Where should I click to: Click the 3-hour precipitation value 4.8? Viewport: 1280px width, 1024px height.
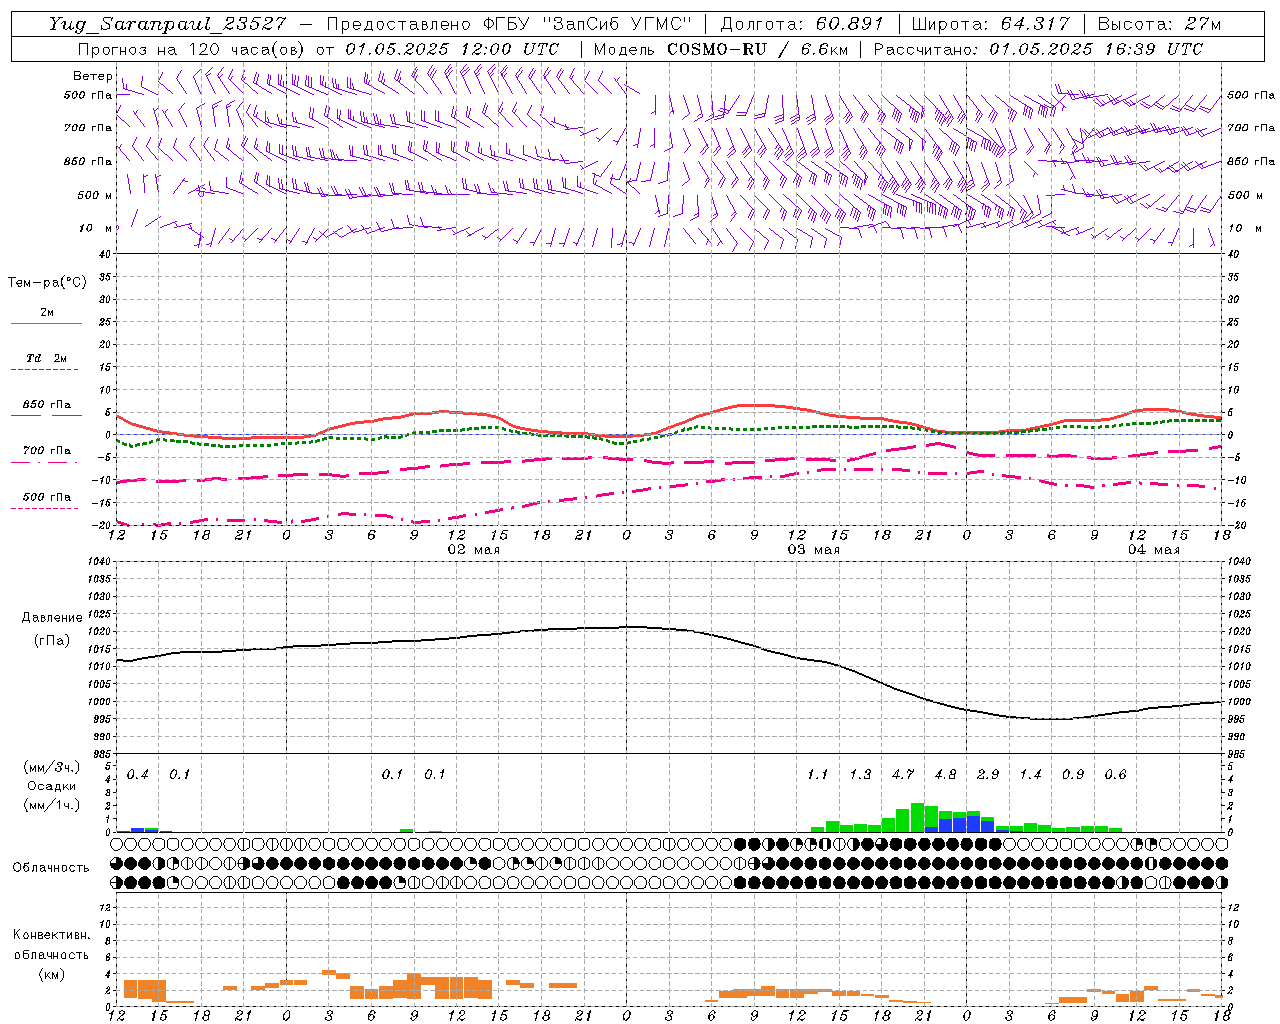click(945, 774)
